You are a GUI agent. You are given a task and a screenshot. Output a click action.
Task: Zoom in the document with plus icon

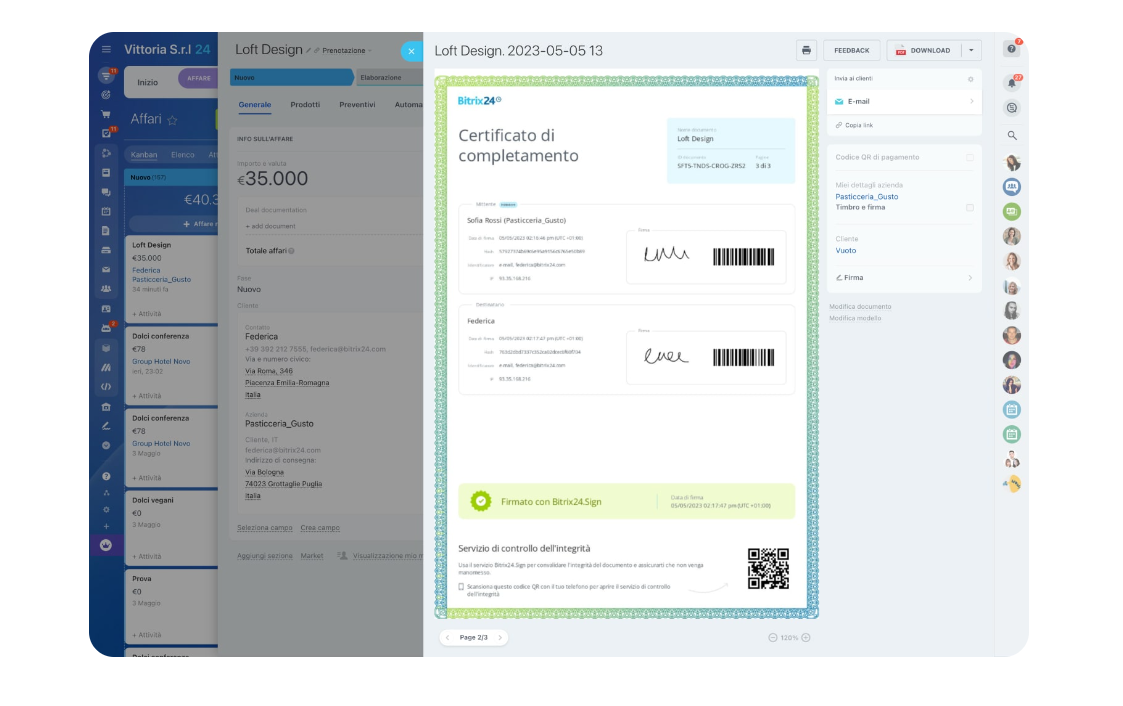pos(806,637)
